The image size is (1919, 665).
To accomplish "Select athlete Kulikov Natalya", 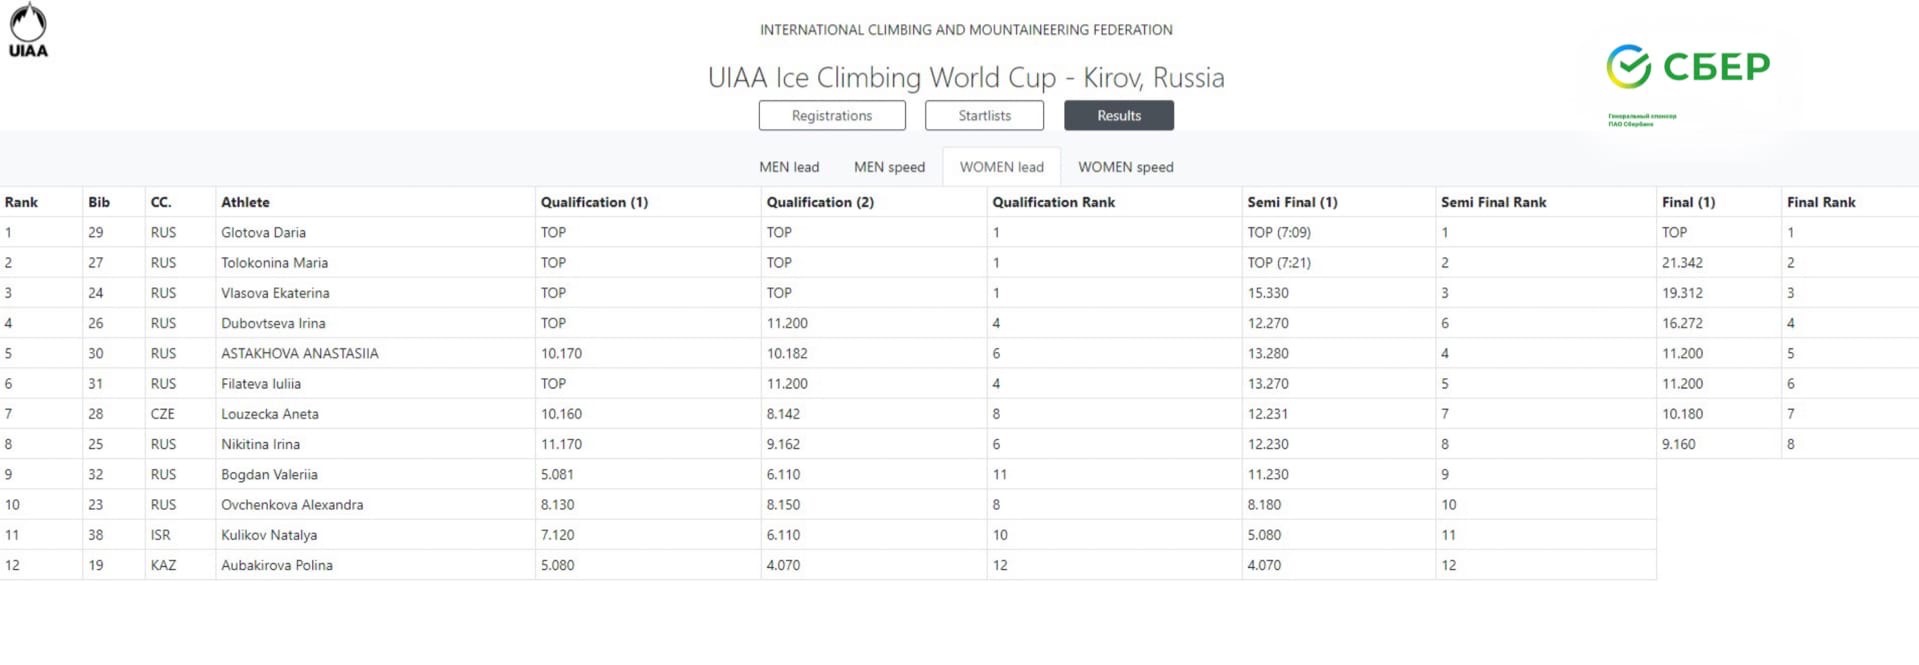I will point(269,535).
